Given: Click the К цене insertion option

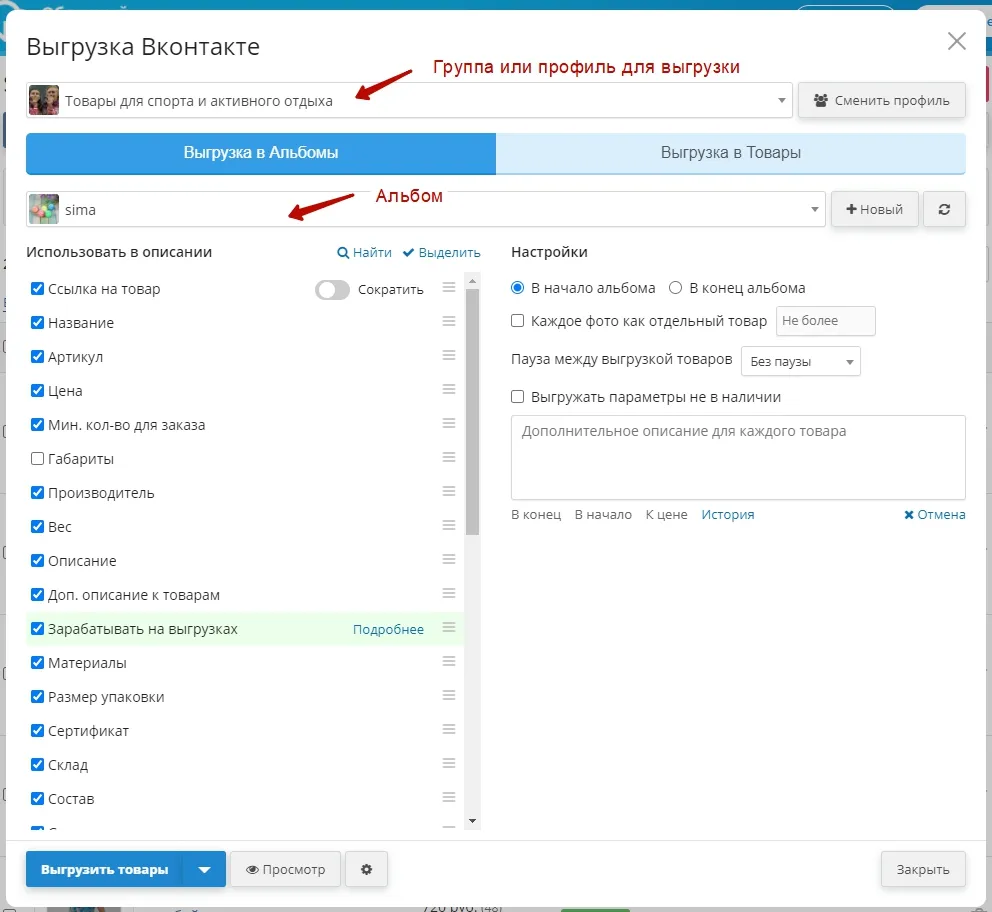Looking at the screenshot, I should (666, 514).
